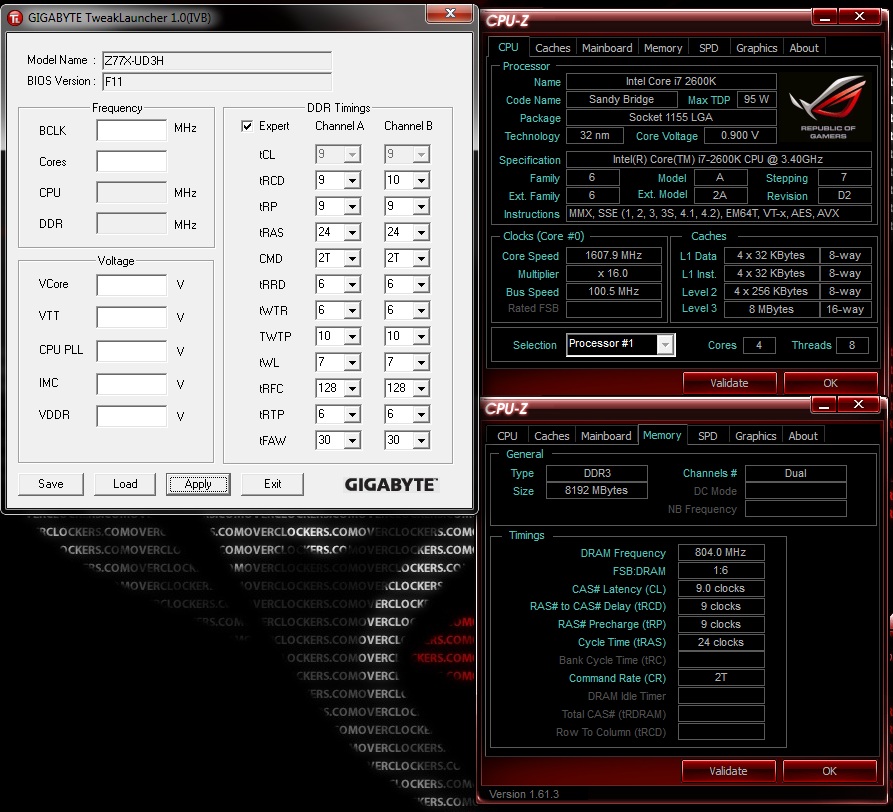Toggle the Expert checkbox
The image size is (893, 812).
coord(247,126)
